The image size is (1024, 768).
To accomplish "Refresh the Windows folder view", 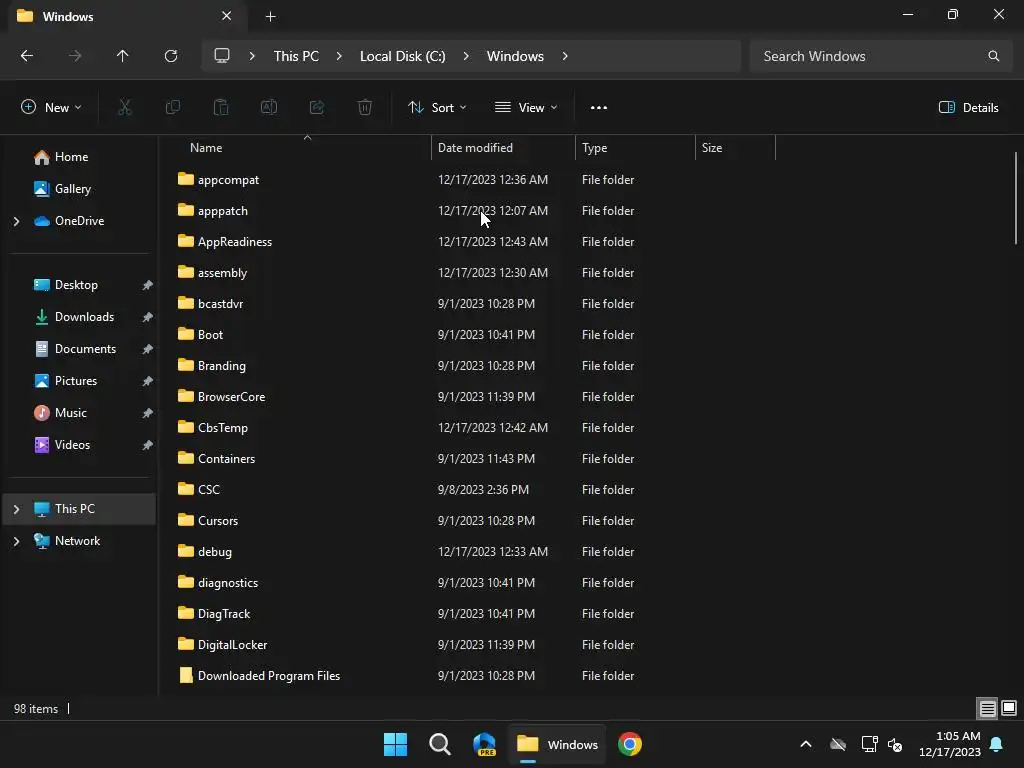I will point(171,56).
